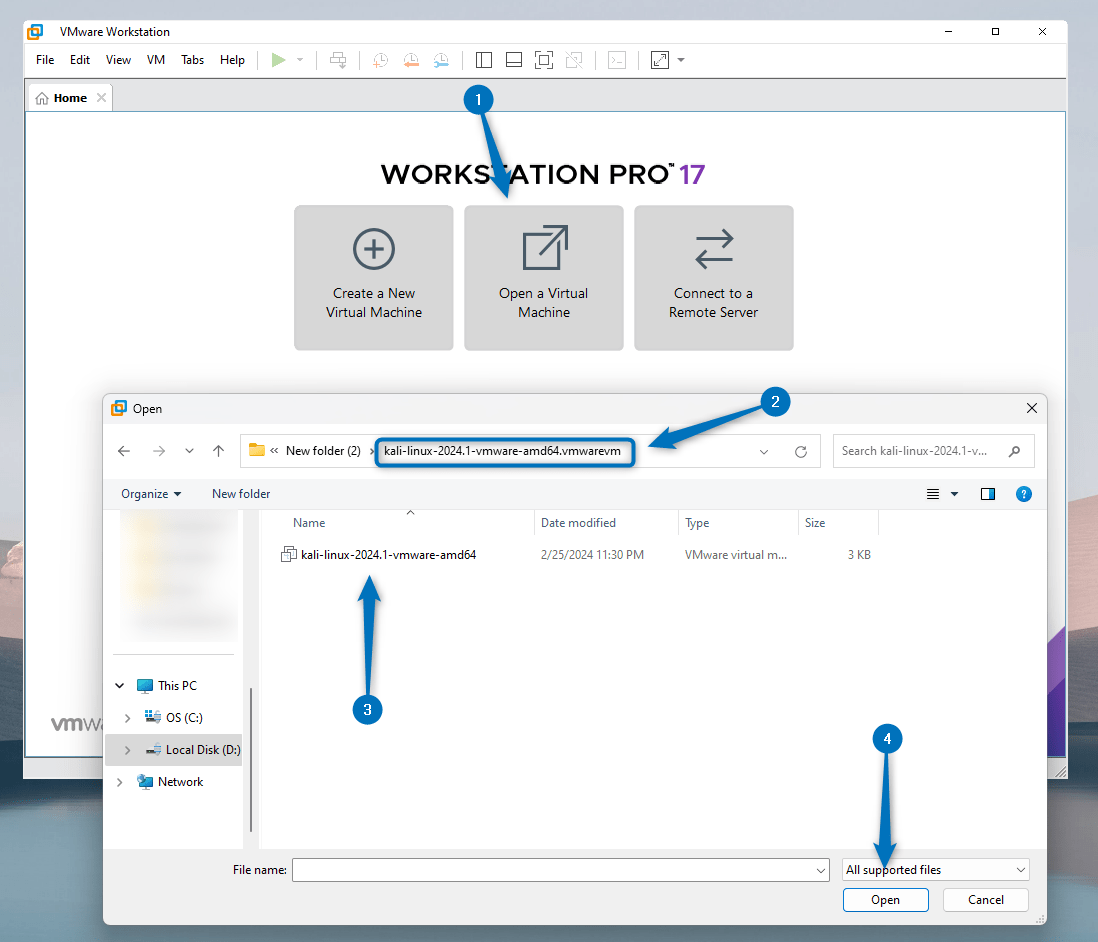Click the green Power On play icon
The width and height of the screenshot is (1098, 942).
279,60
